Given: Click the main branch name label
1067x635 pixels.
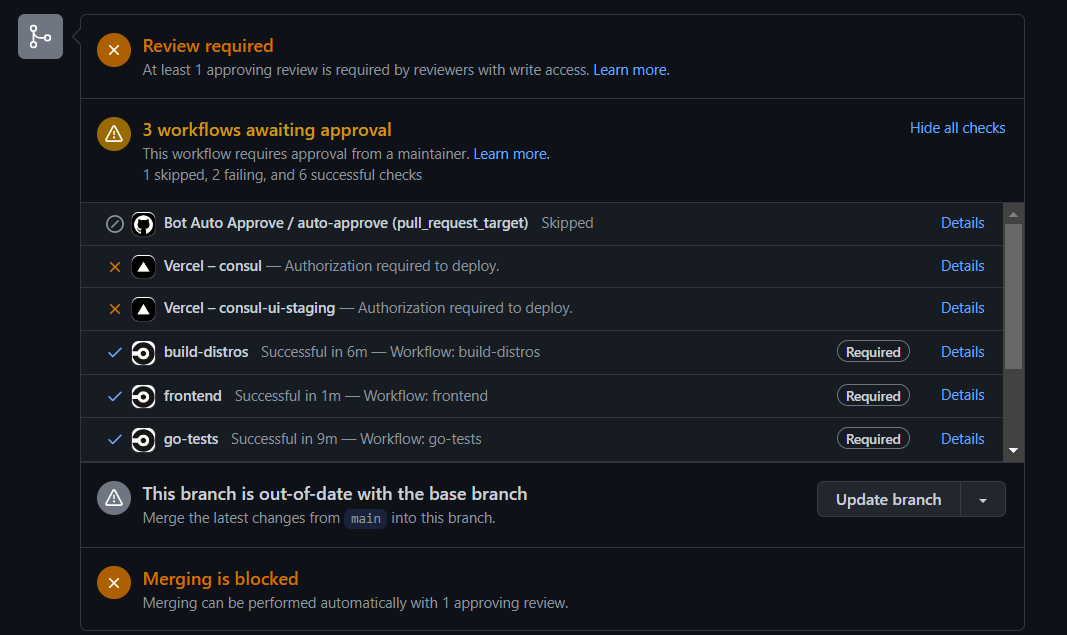Looking at the screenshot, I should coord(365,519).
